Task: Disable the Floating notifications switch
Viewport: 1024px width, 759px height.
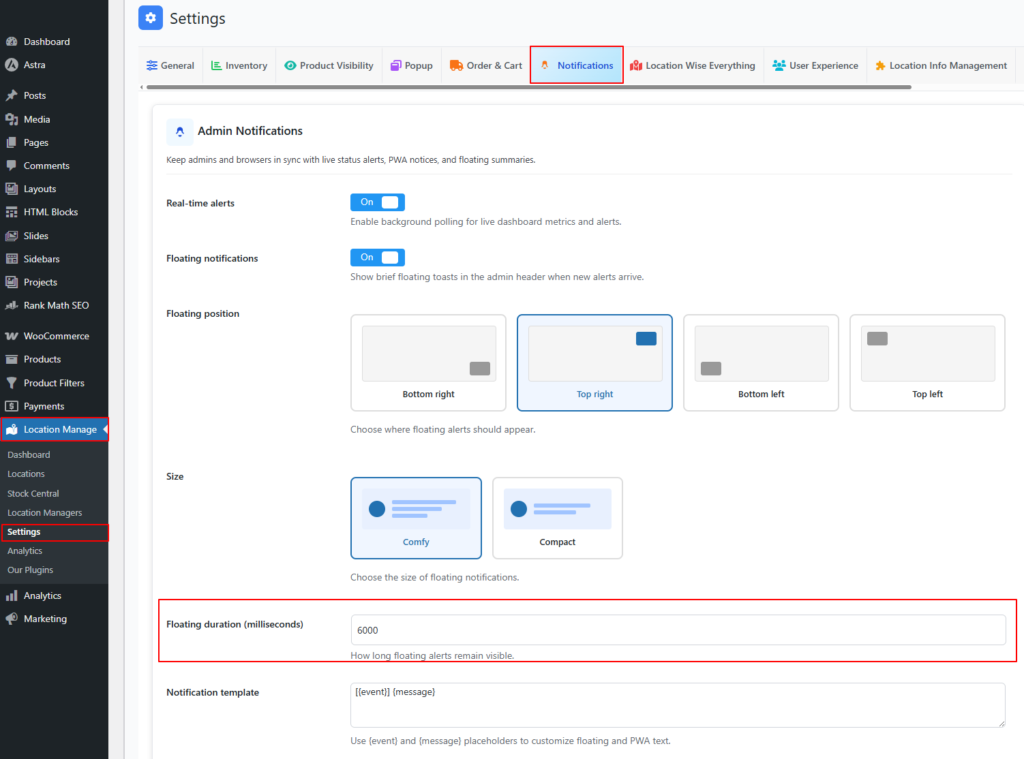Action: click(377, 257)
